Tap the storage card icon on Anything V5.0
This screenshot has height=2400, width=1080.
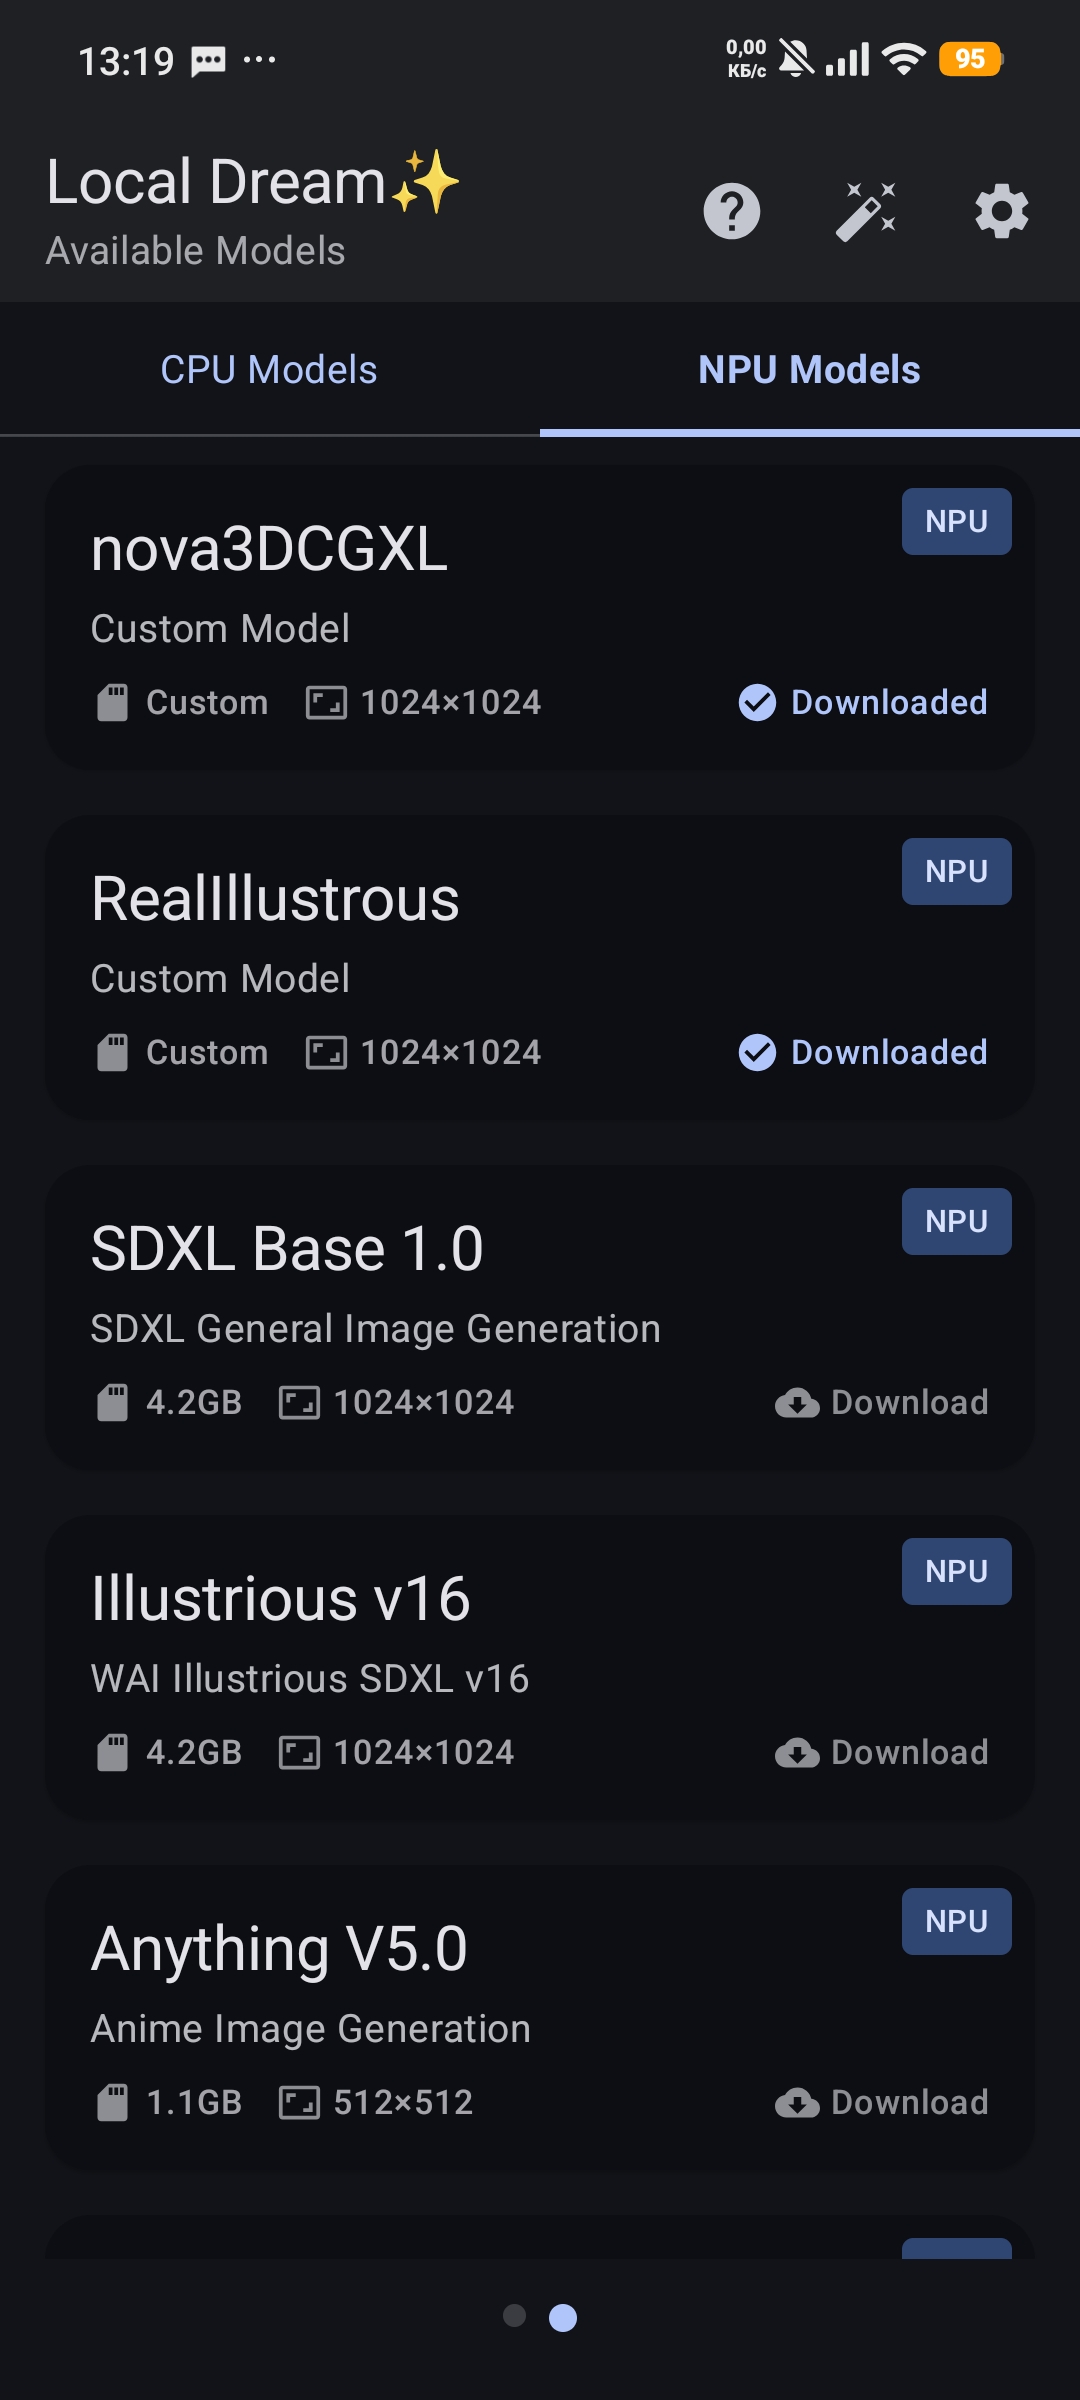click(112, 2103)
